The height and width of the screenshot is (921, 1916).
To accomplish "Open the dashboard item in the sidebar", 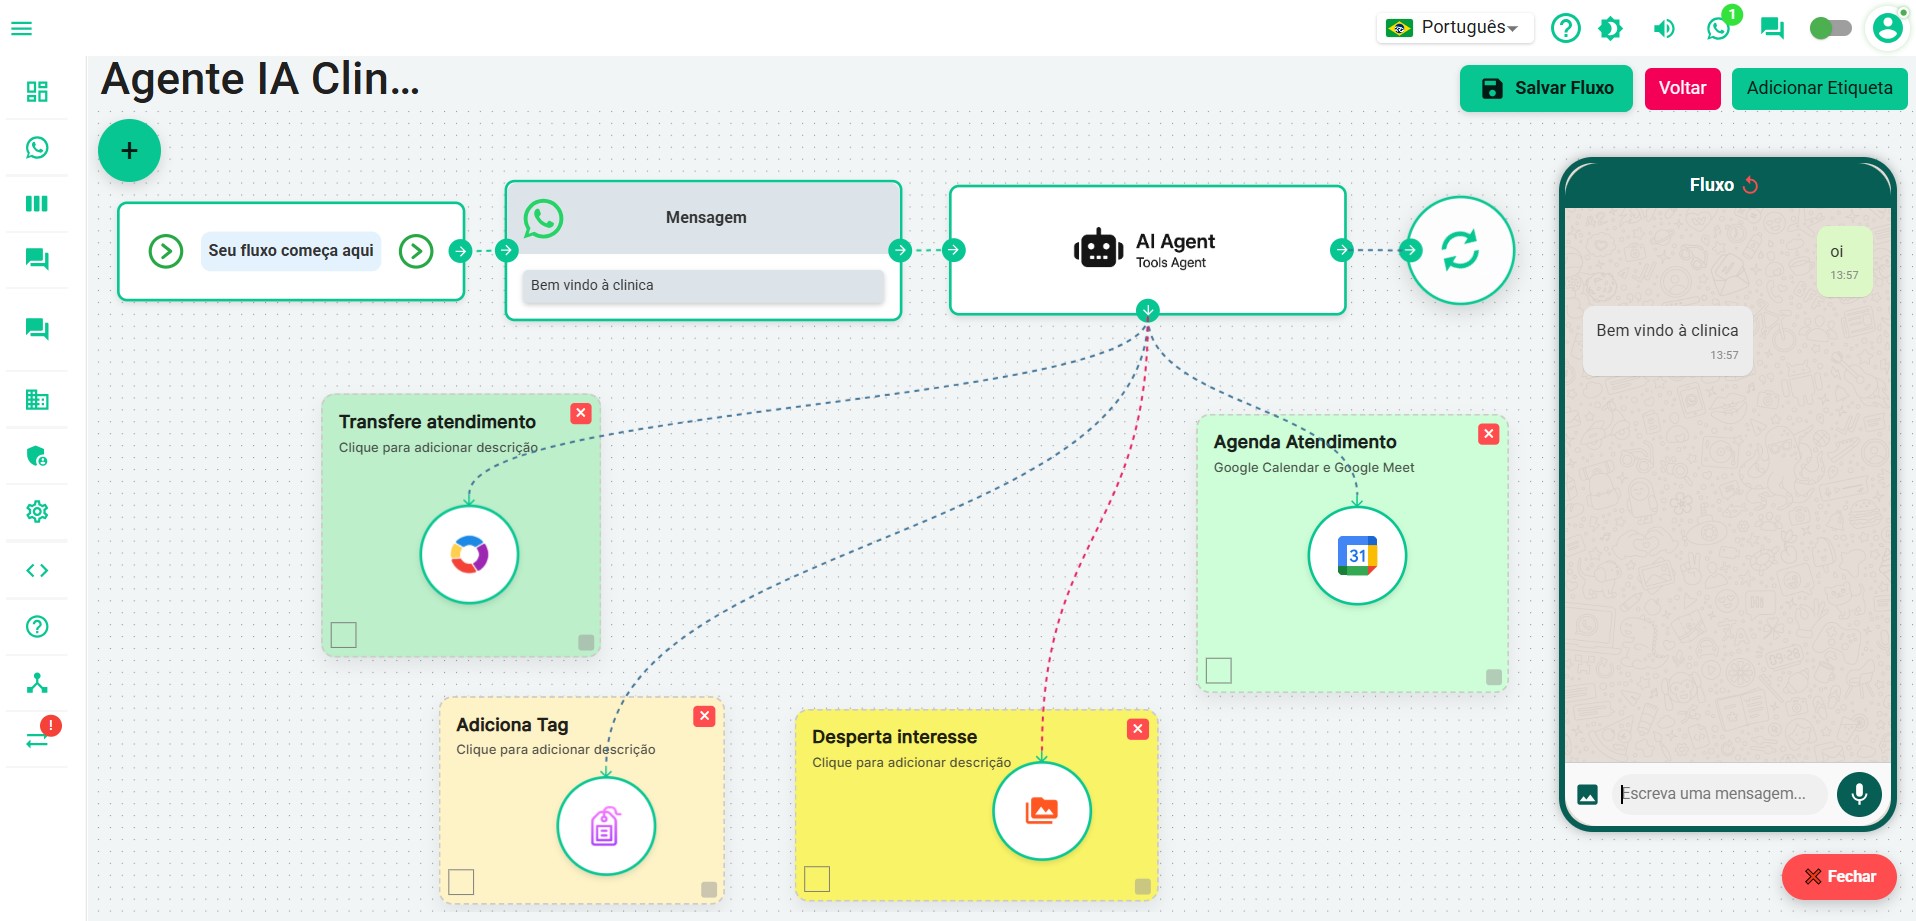I will click(x=37, y=92).
